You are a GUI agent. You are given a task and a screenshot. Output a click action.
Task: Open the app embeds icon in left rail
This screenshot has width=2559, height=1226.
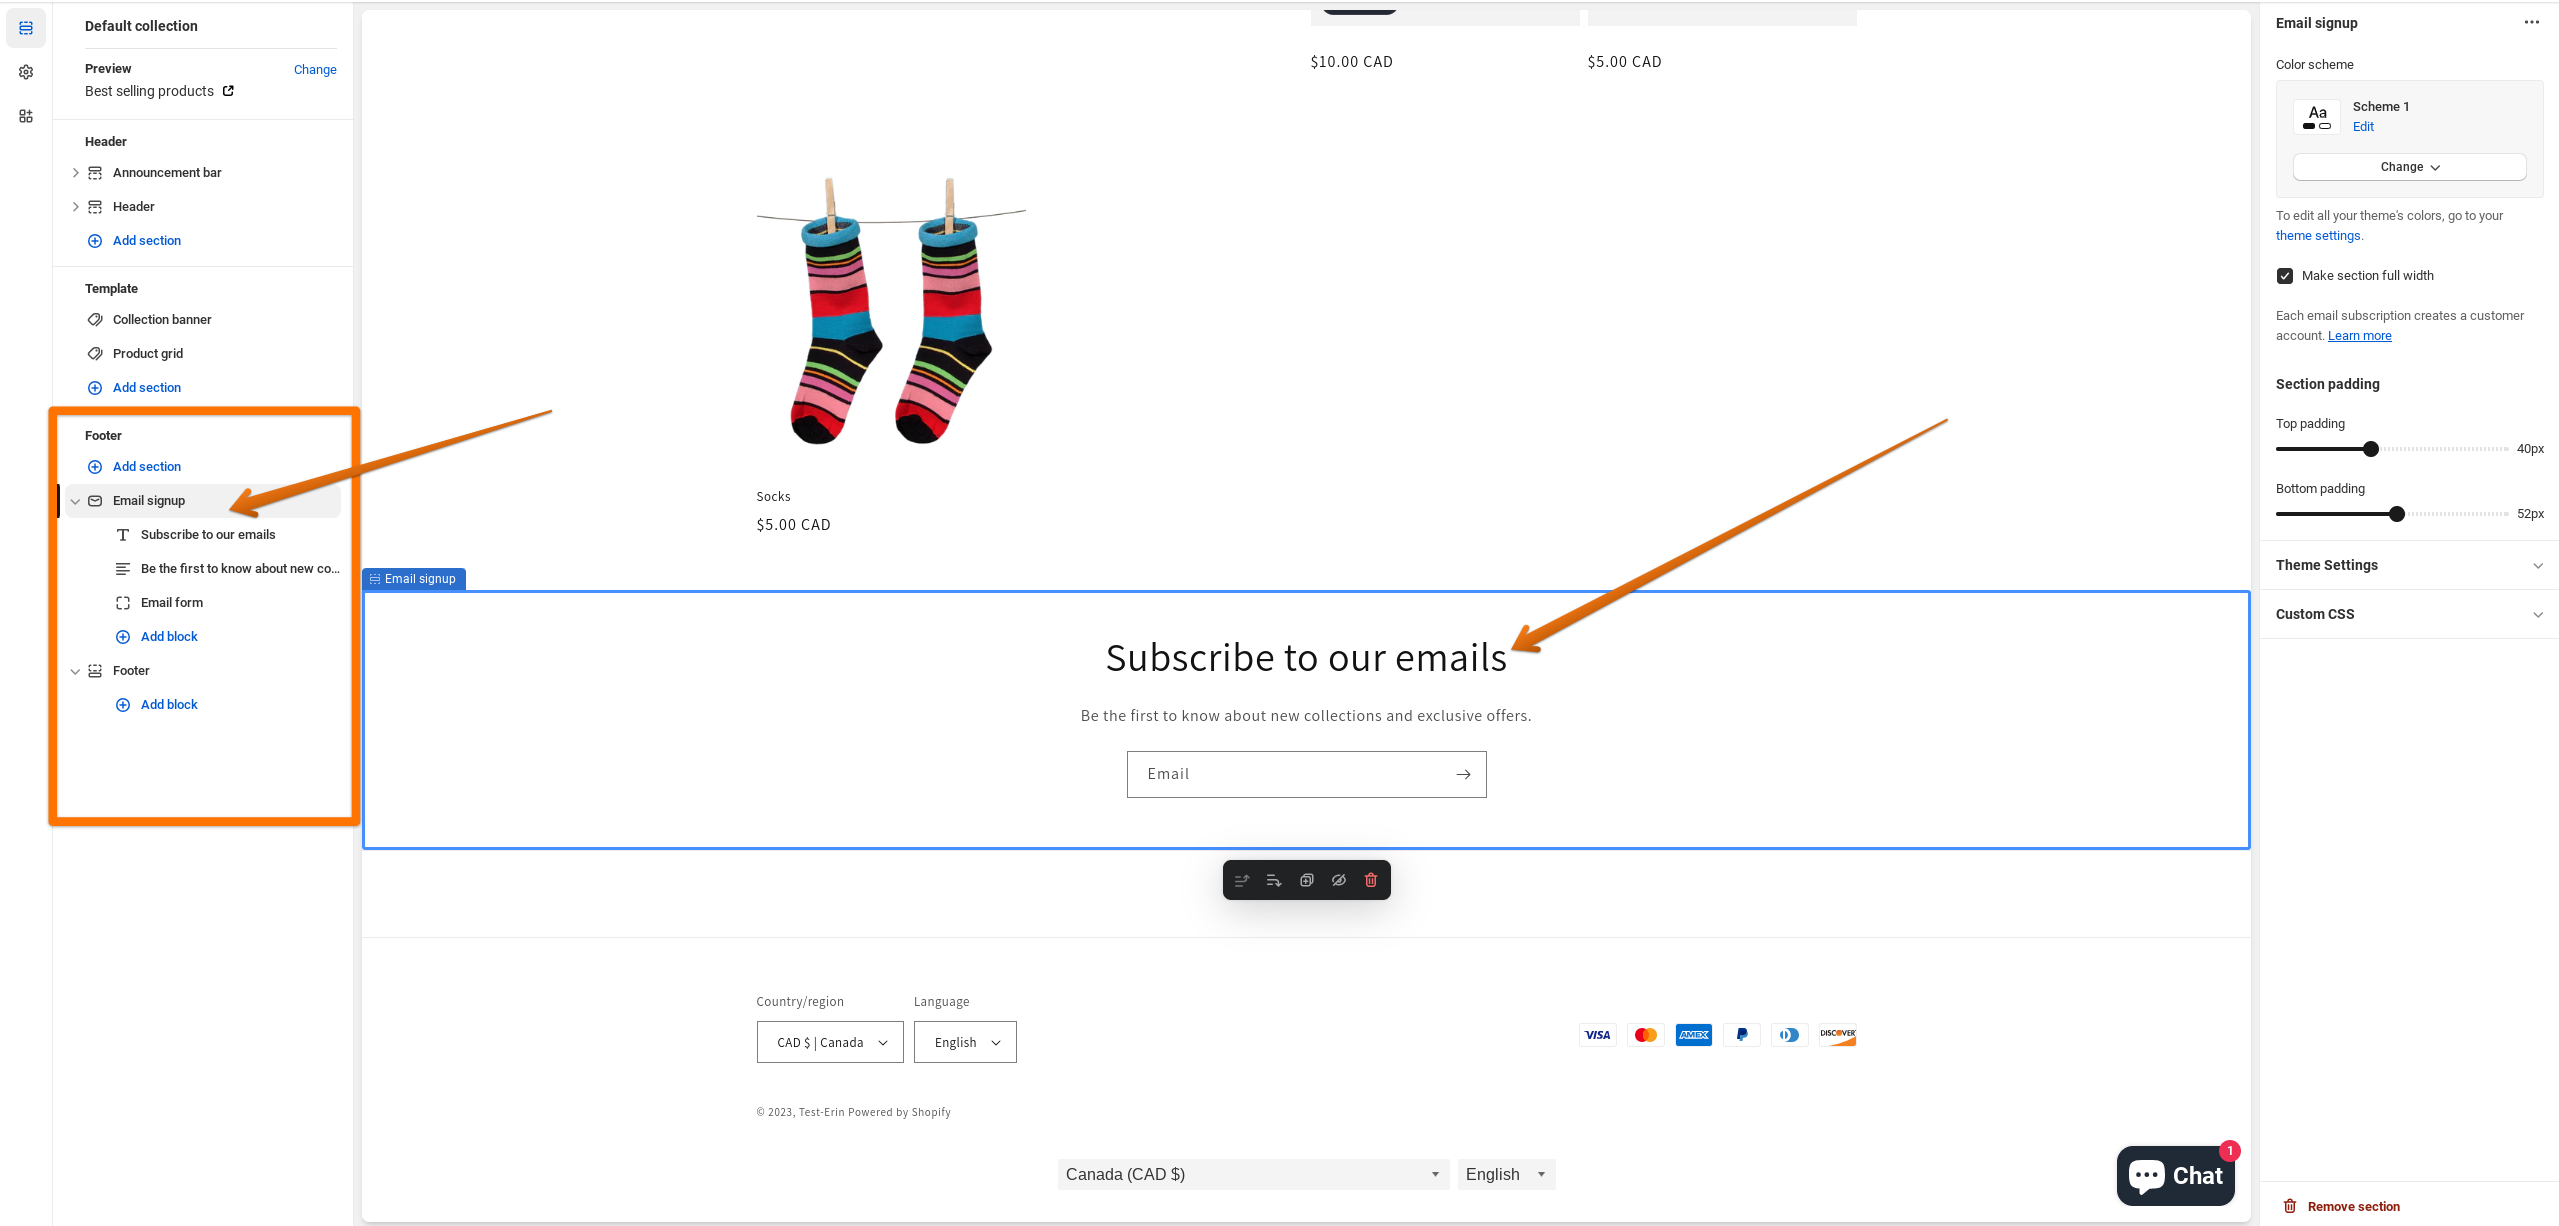[26, 116]
